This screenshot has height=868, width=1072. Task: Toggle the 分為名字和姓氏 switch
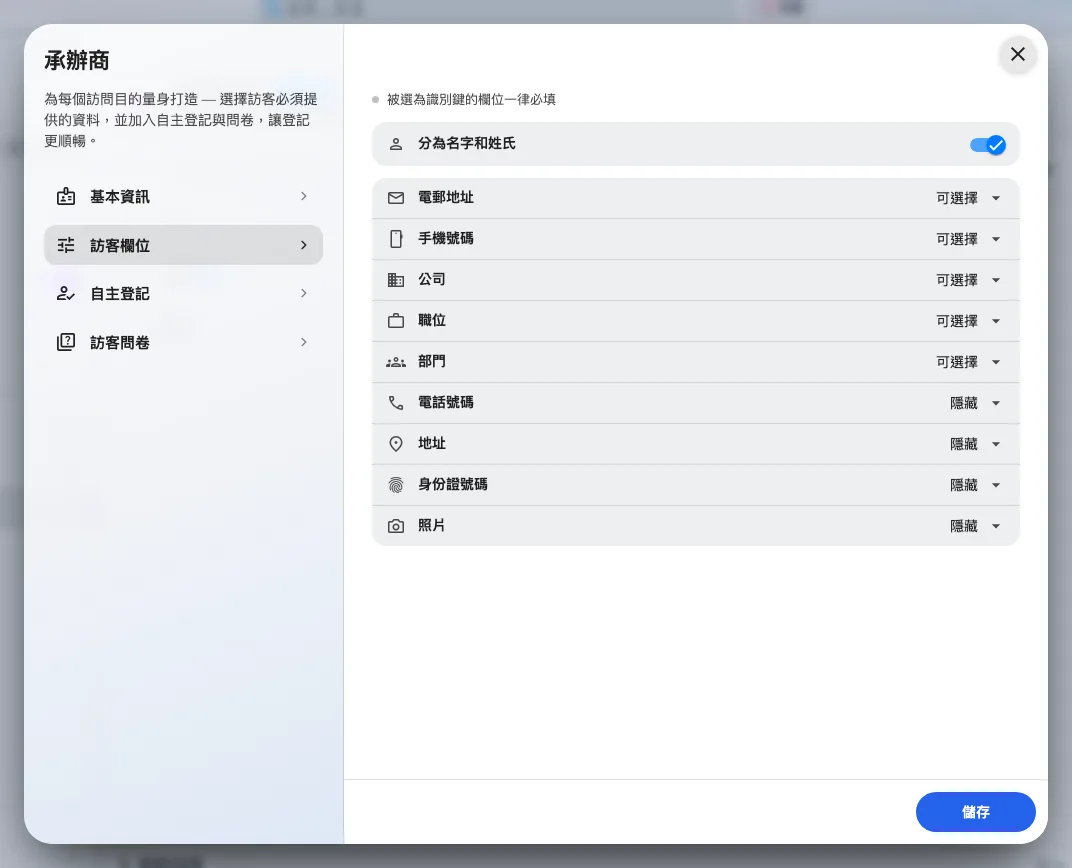tap(988, 145)
